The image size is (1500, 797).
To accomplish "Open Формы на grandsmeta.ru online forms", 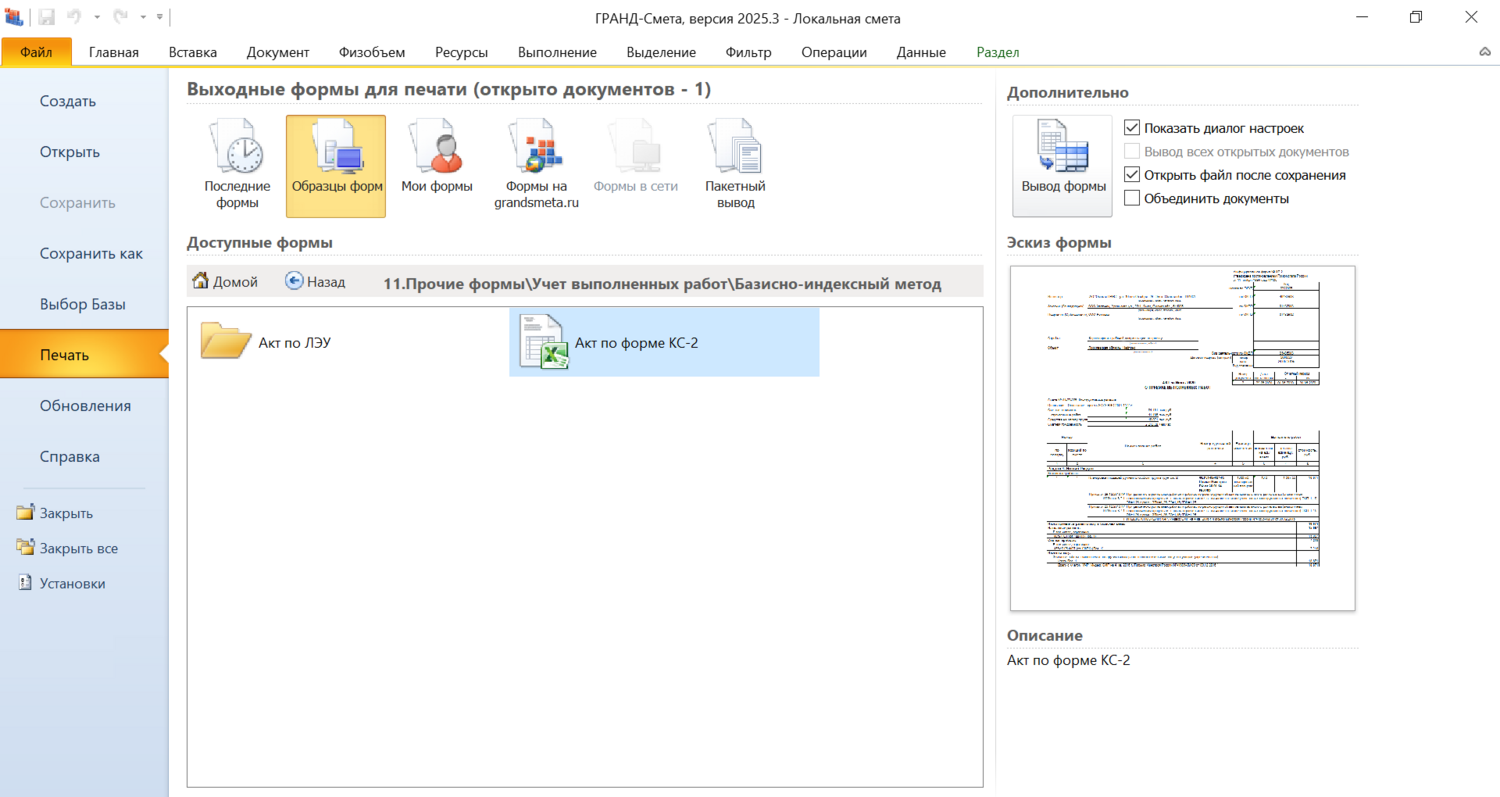I will (537, 166).
